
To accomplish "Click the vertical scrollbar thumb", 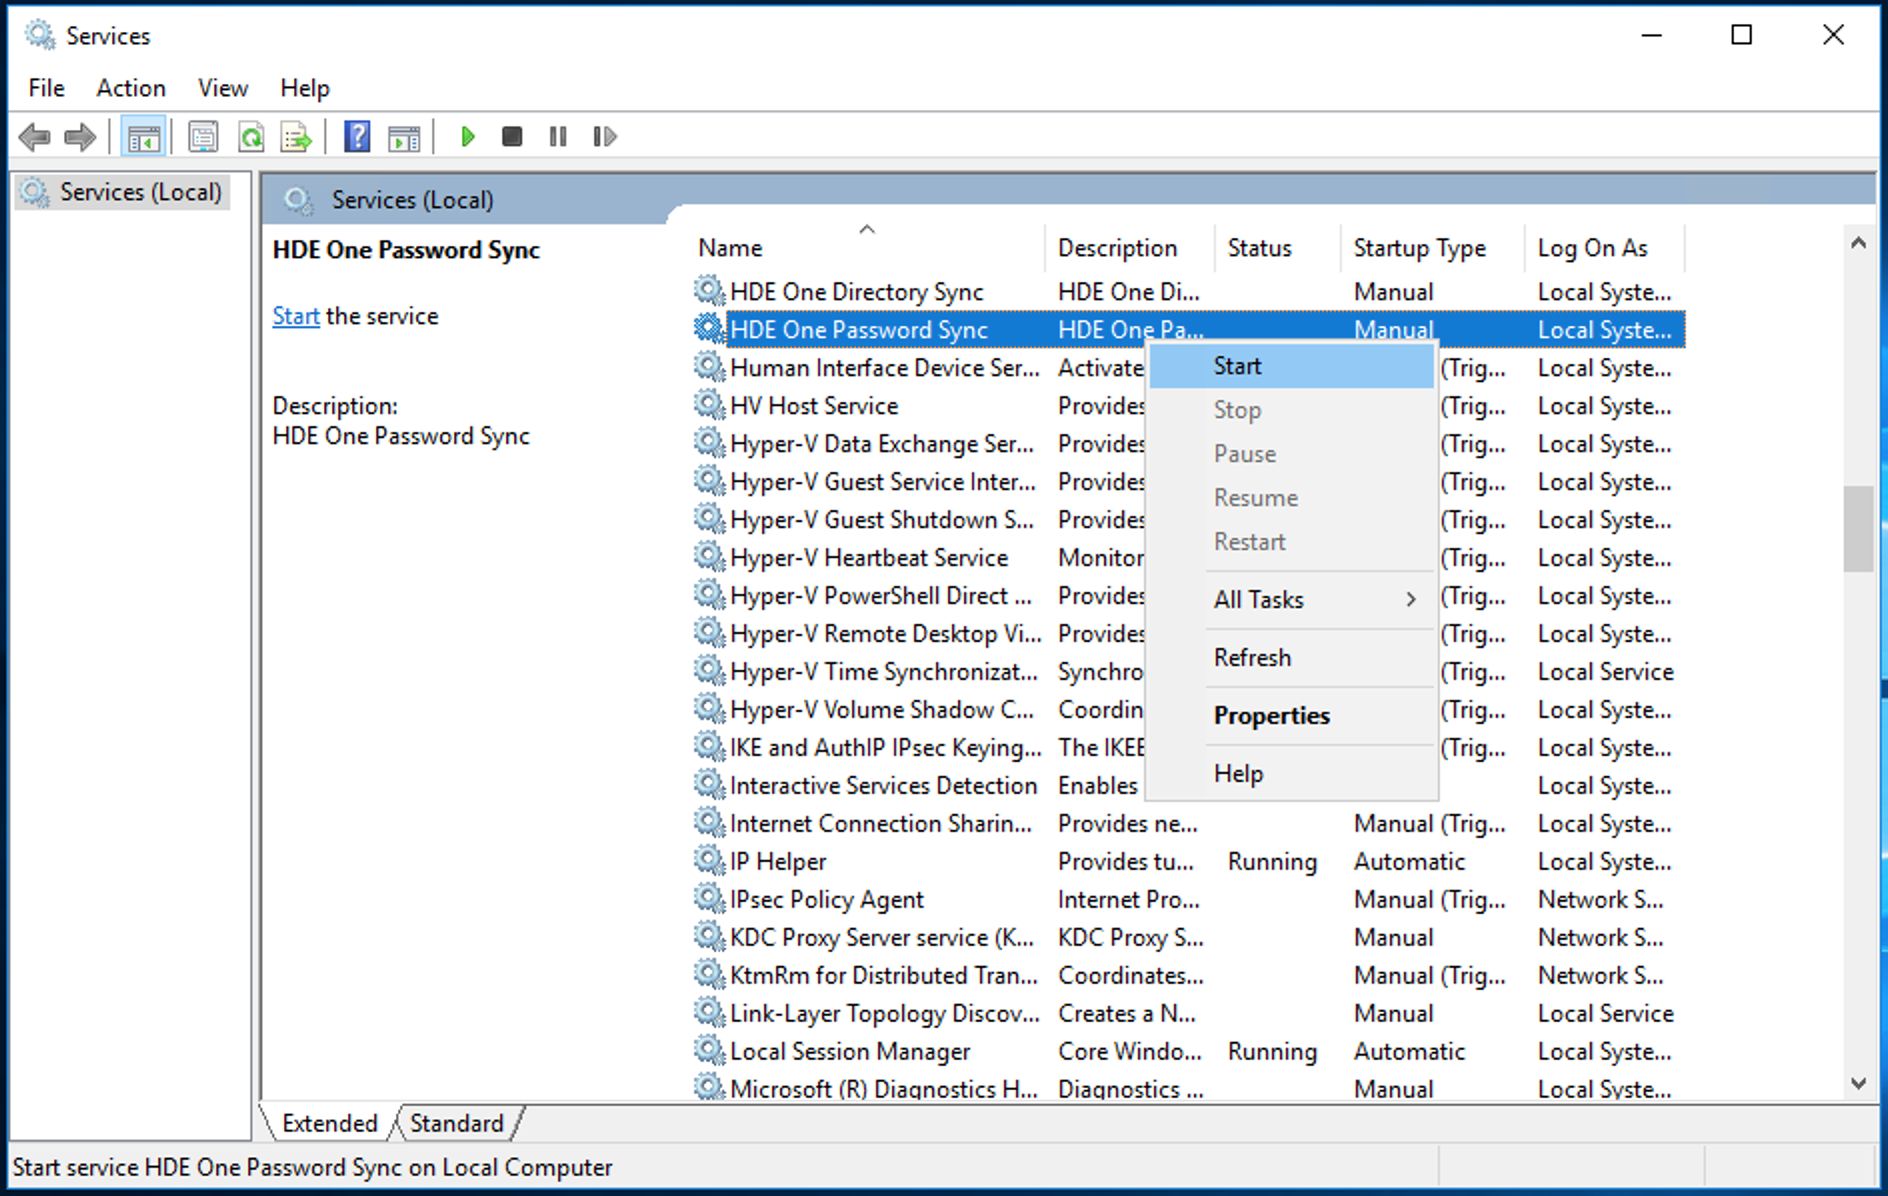I will pyautogui.click(x=1859, y=528).
